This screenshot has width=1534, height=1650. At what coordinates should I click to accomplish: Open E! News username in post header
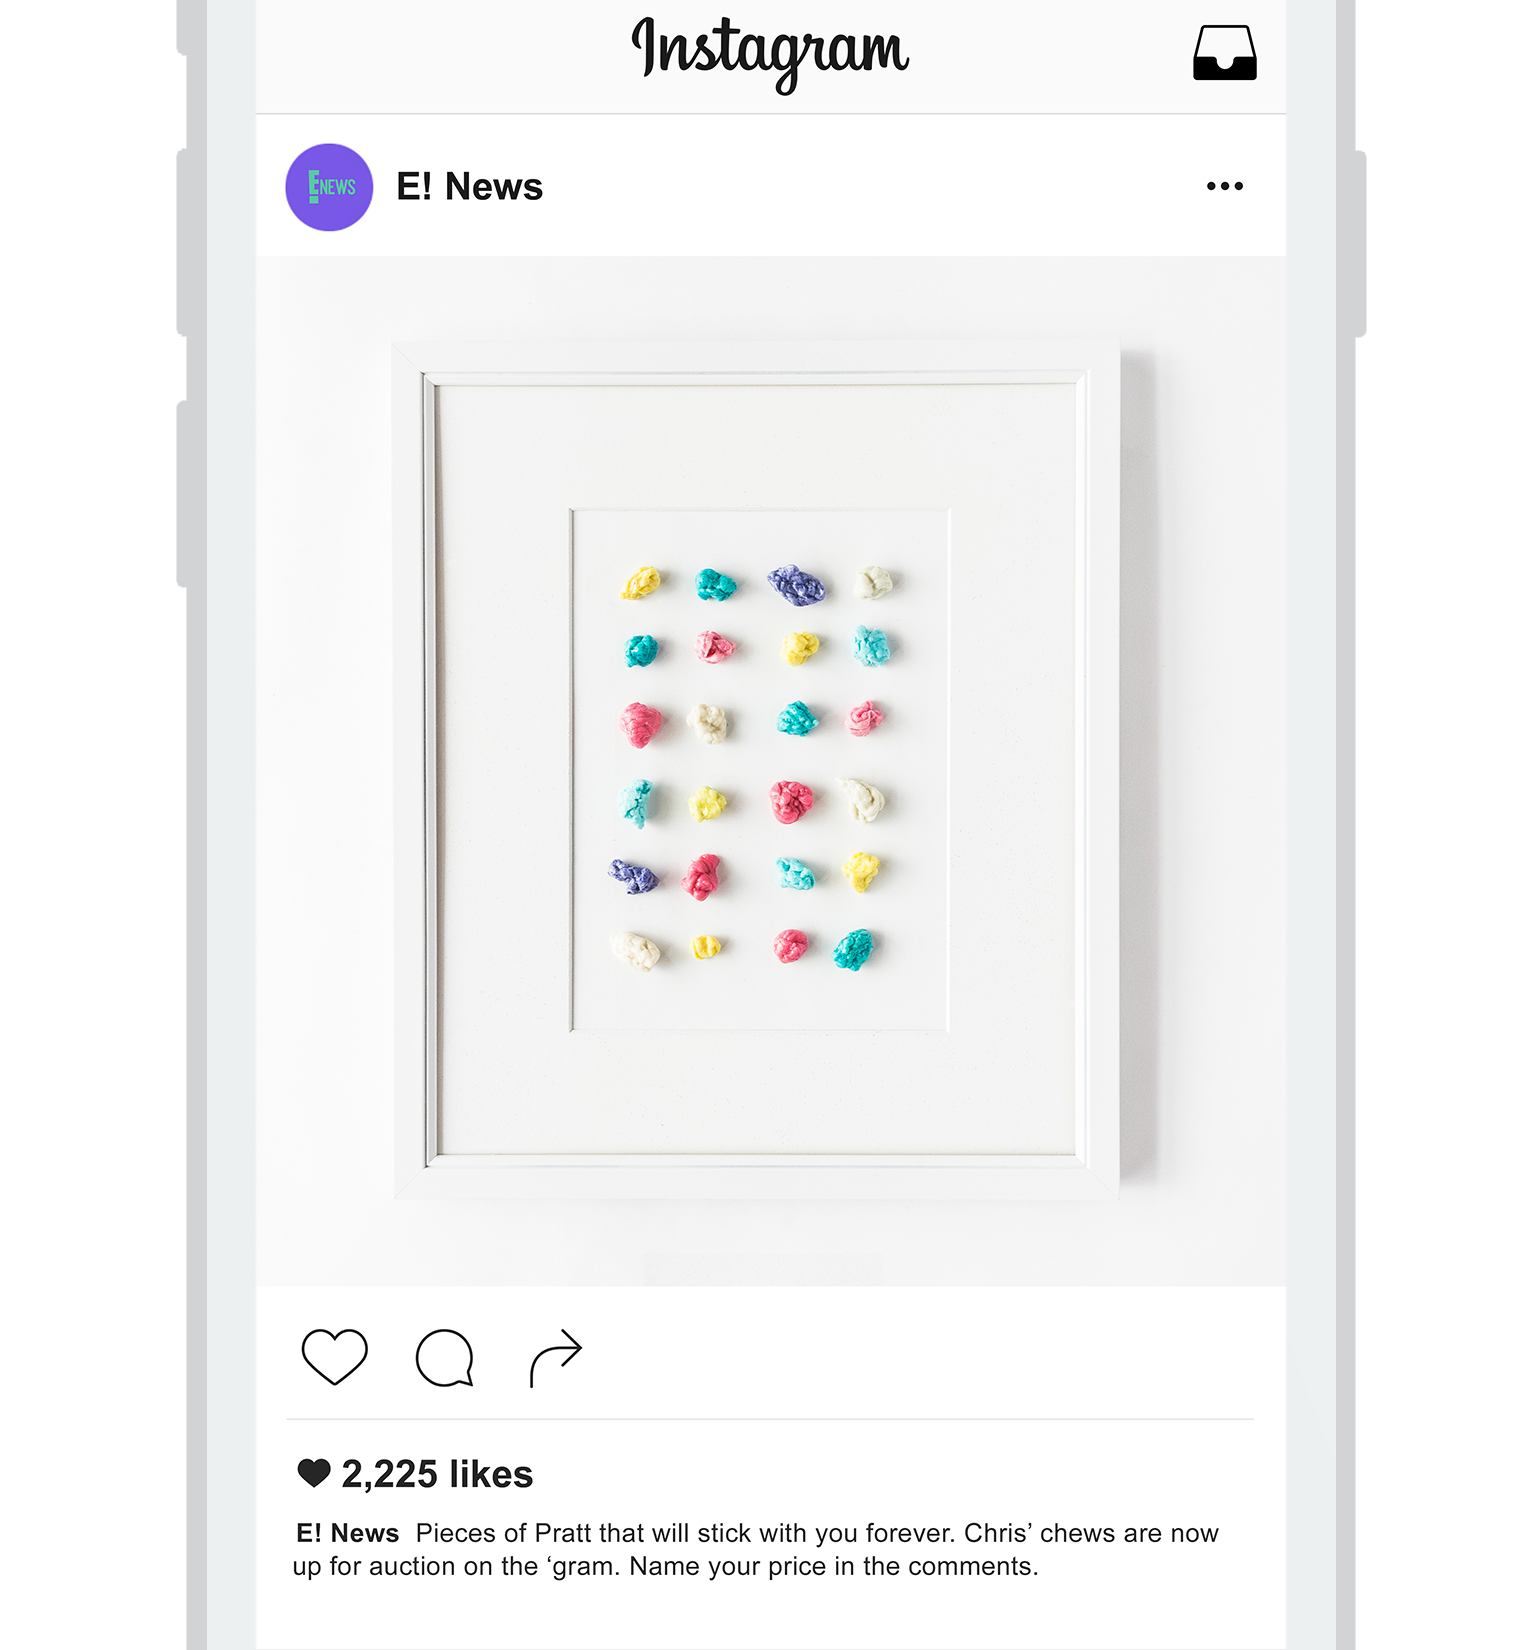[469, 187]
